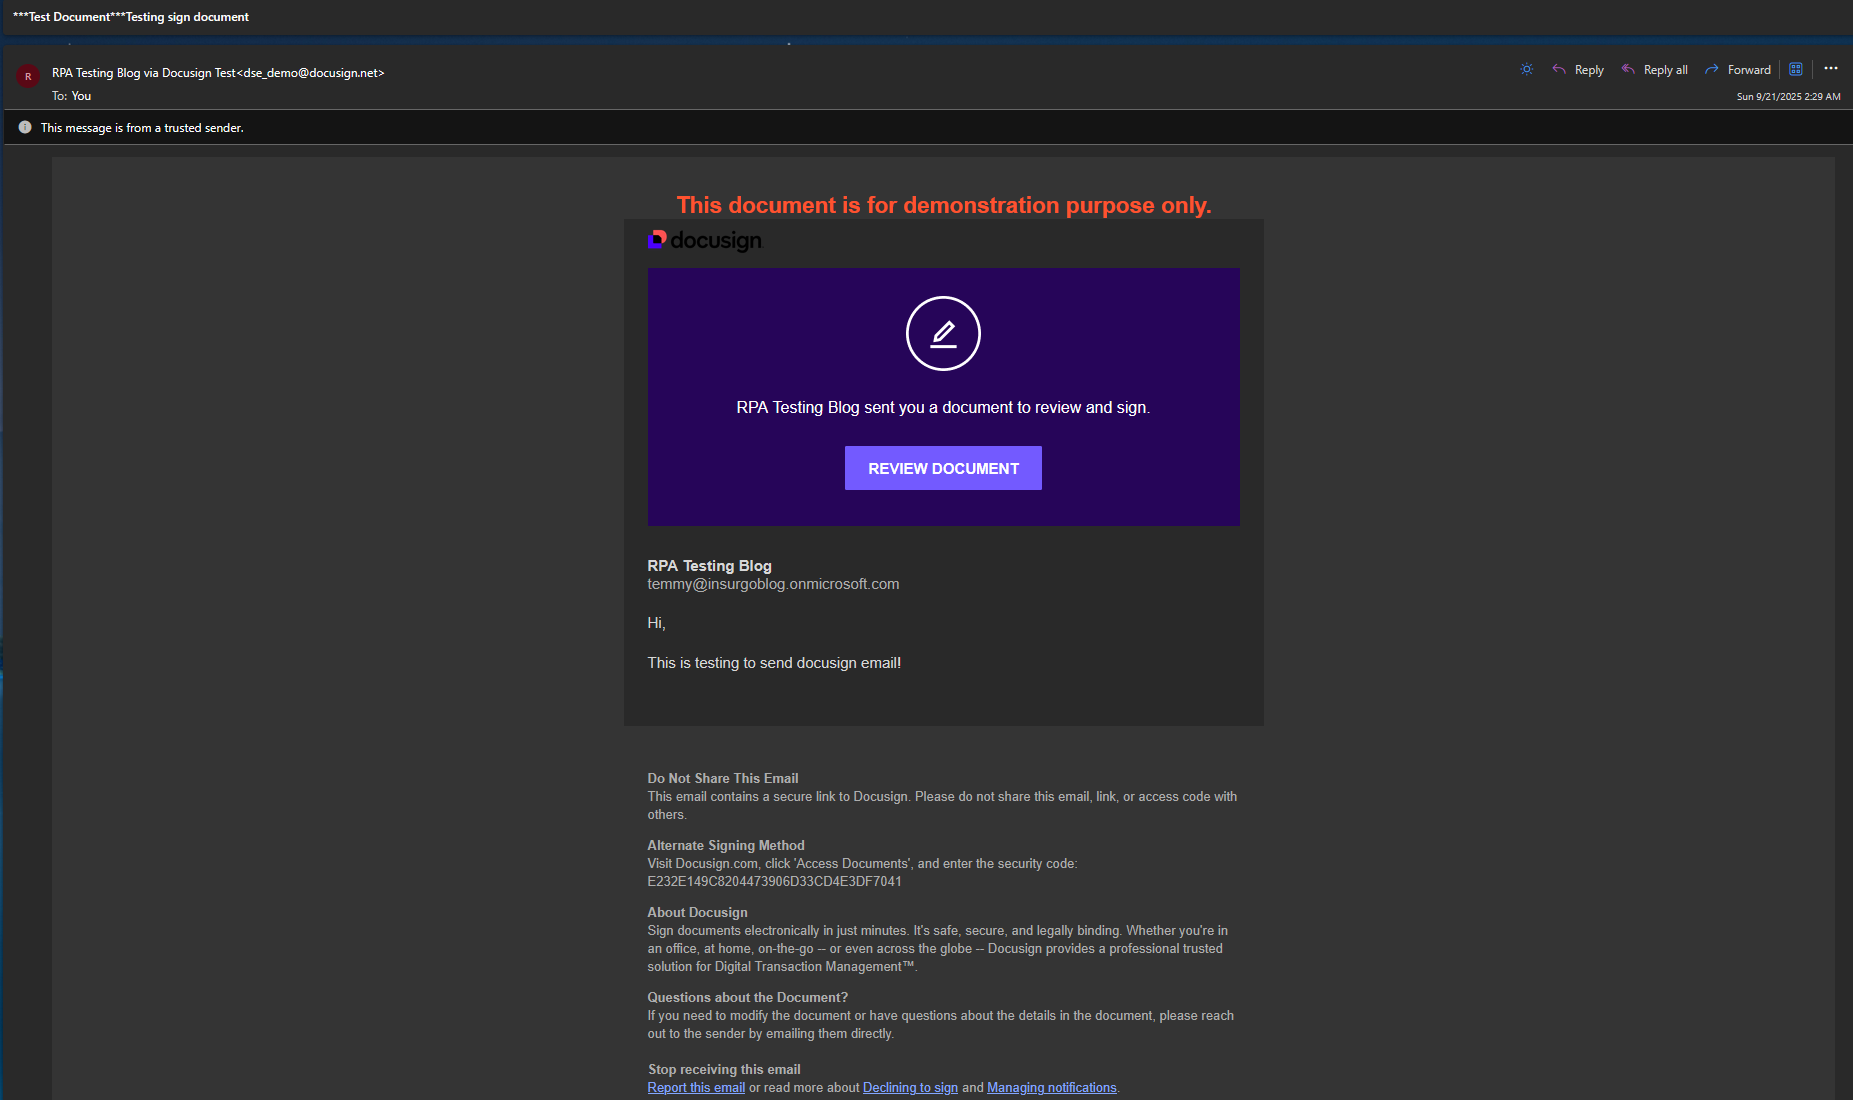Image resolution: width=1853 pixels, height=1100 pixels.
Task: Click the Reply button label
Action: coord(1589,70)
